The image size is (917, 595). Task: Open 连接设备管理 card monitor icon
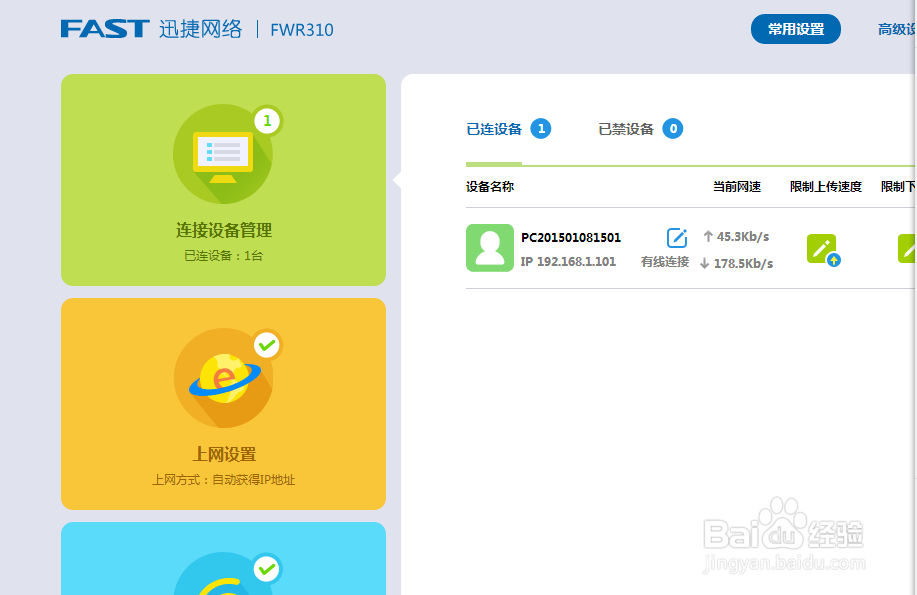point(223,154)
